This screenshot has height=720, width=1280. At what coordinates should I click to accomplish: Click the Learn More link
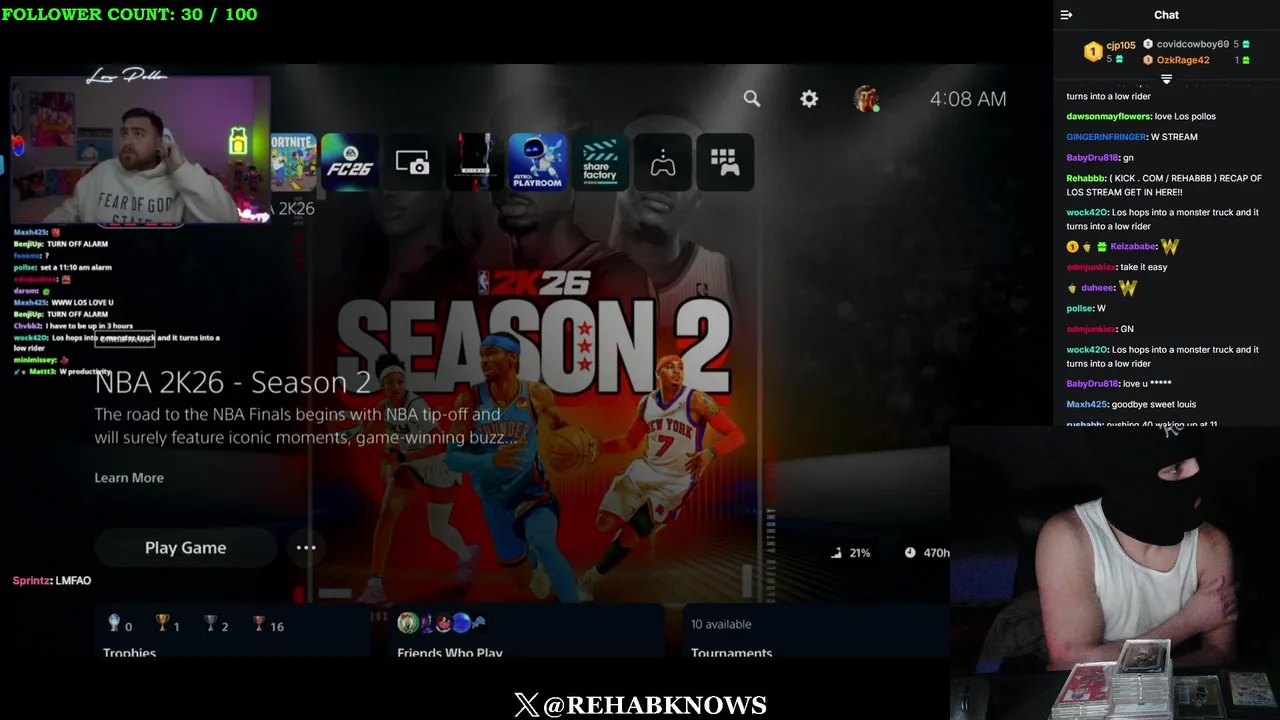pyautogui.click(x=129, y=477)
